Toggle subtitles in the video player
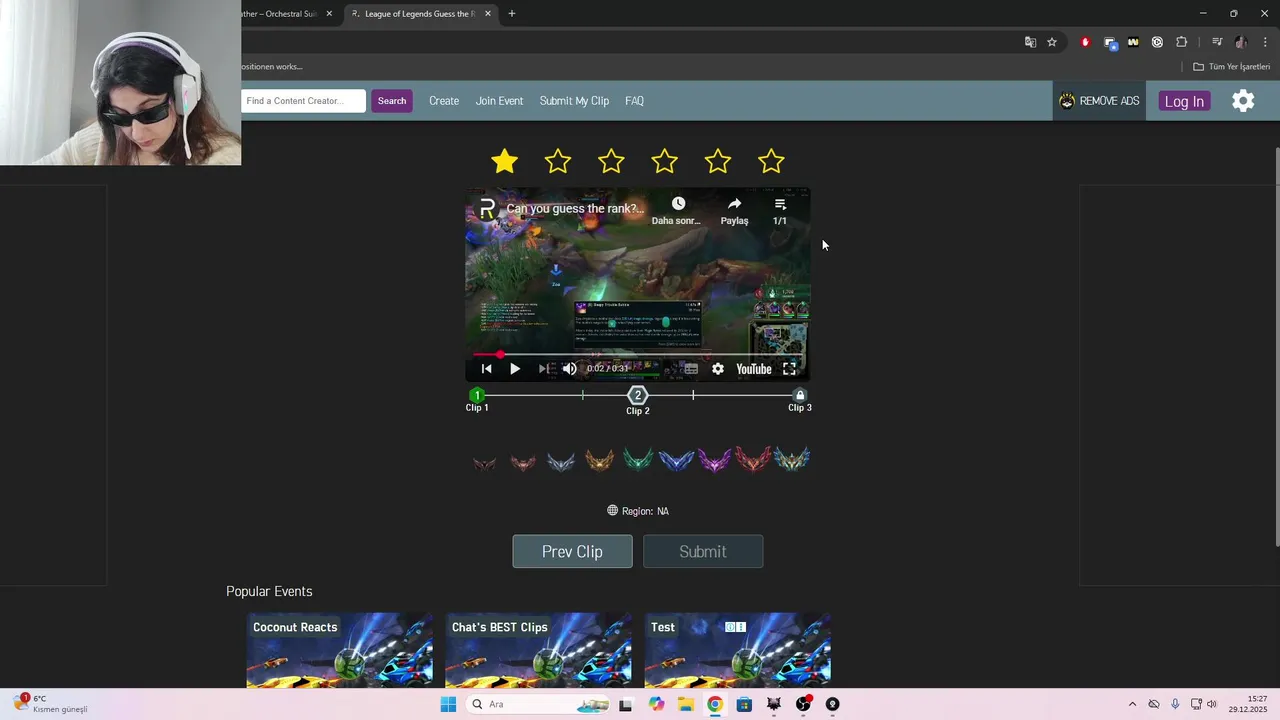This screenshot has height=720, width=1280. pyautogui.click(x=691, y=369)
